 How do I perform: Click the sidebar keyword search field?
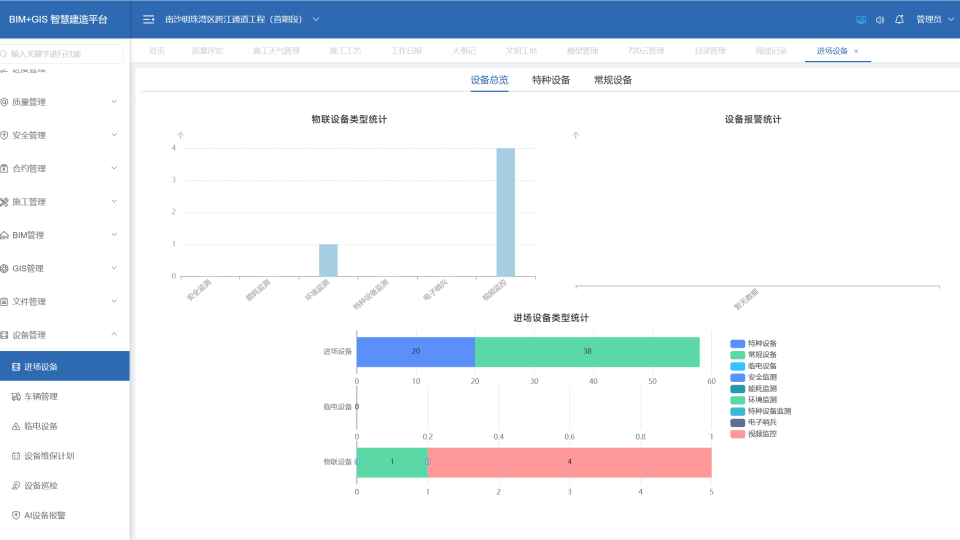[x=66, y=54]
